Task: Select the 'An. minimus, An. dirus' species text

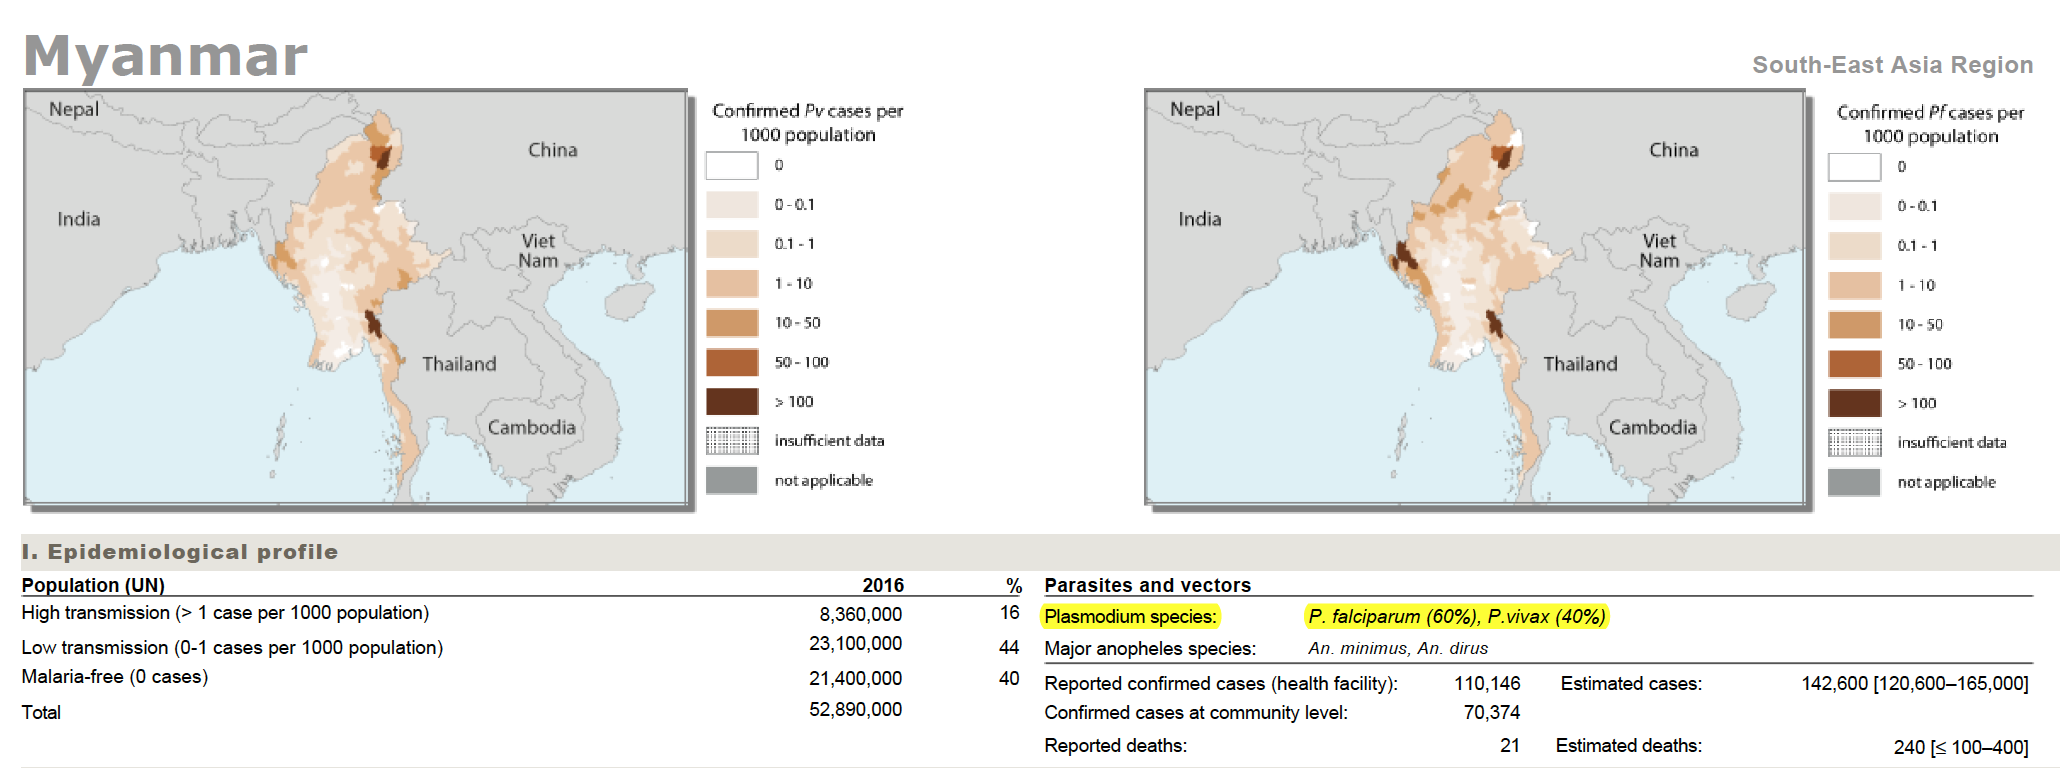Action: [x=1397, y=648]
